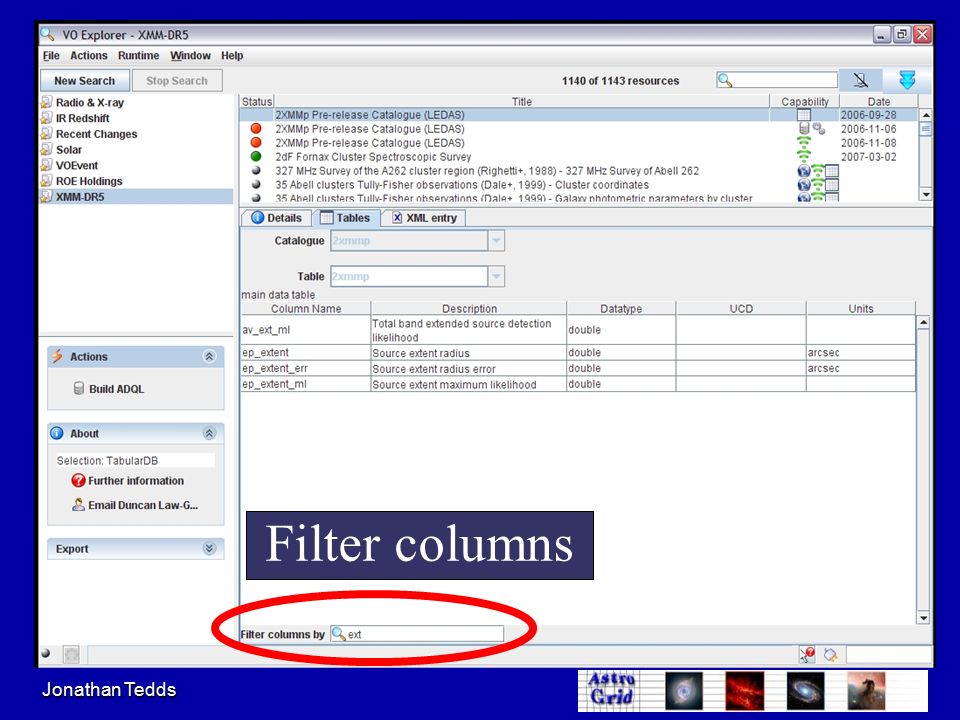Click the blue double-arrow down icon
960x720 pixels.
pyautogui.click(x=907, y=80)
